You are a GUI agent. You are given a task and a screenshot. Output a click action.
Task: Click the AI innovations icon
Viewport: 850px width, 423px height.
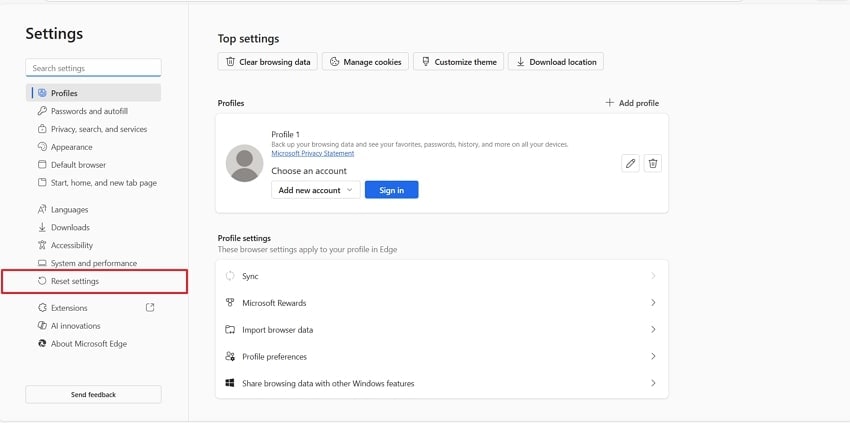[42, 325]
